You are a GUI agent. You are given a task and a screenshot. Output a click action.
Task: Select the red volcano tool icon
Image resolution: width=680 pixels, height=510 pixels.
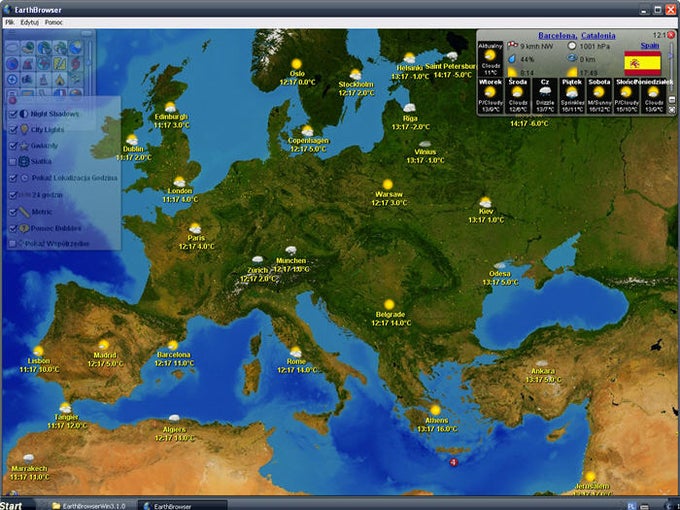pyautogui.click(x=27, y=63)
